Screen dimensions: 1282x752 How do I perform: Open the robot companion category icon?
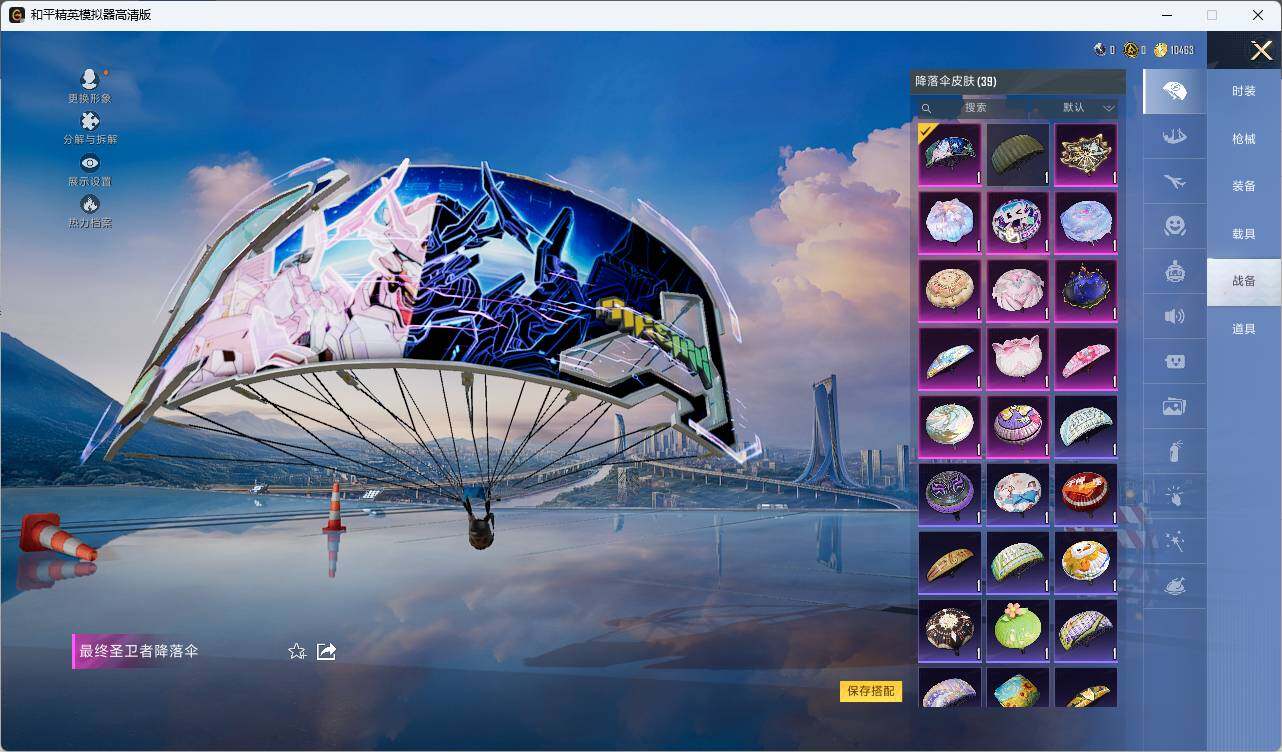coord(1175,271)
